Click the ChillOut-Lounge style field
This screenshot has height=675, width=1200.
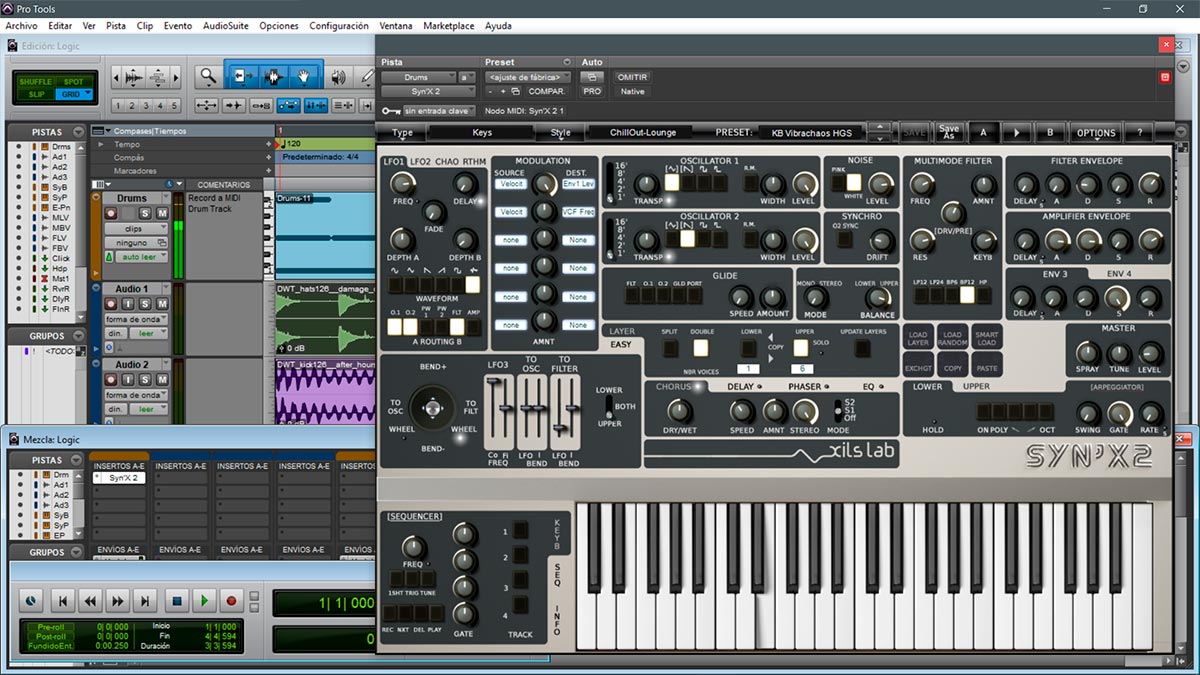(x=643, y=132)
